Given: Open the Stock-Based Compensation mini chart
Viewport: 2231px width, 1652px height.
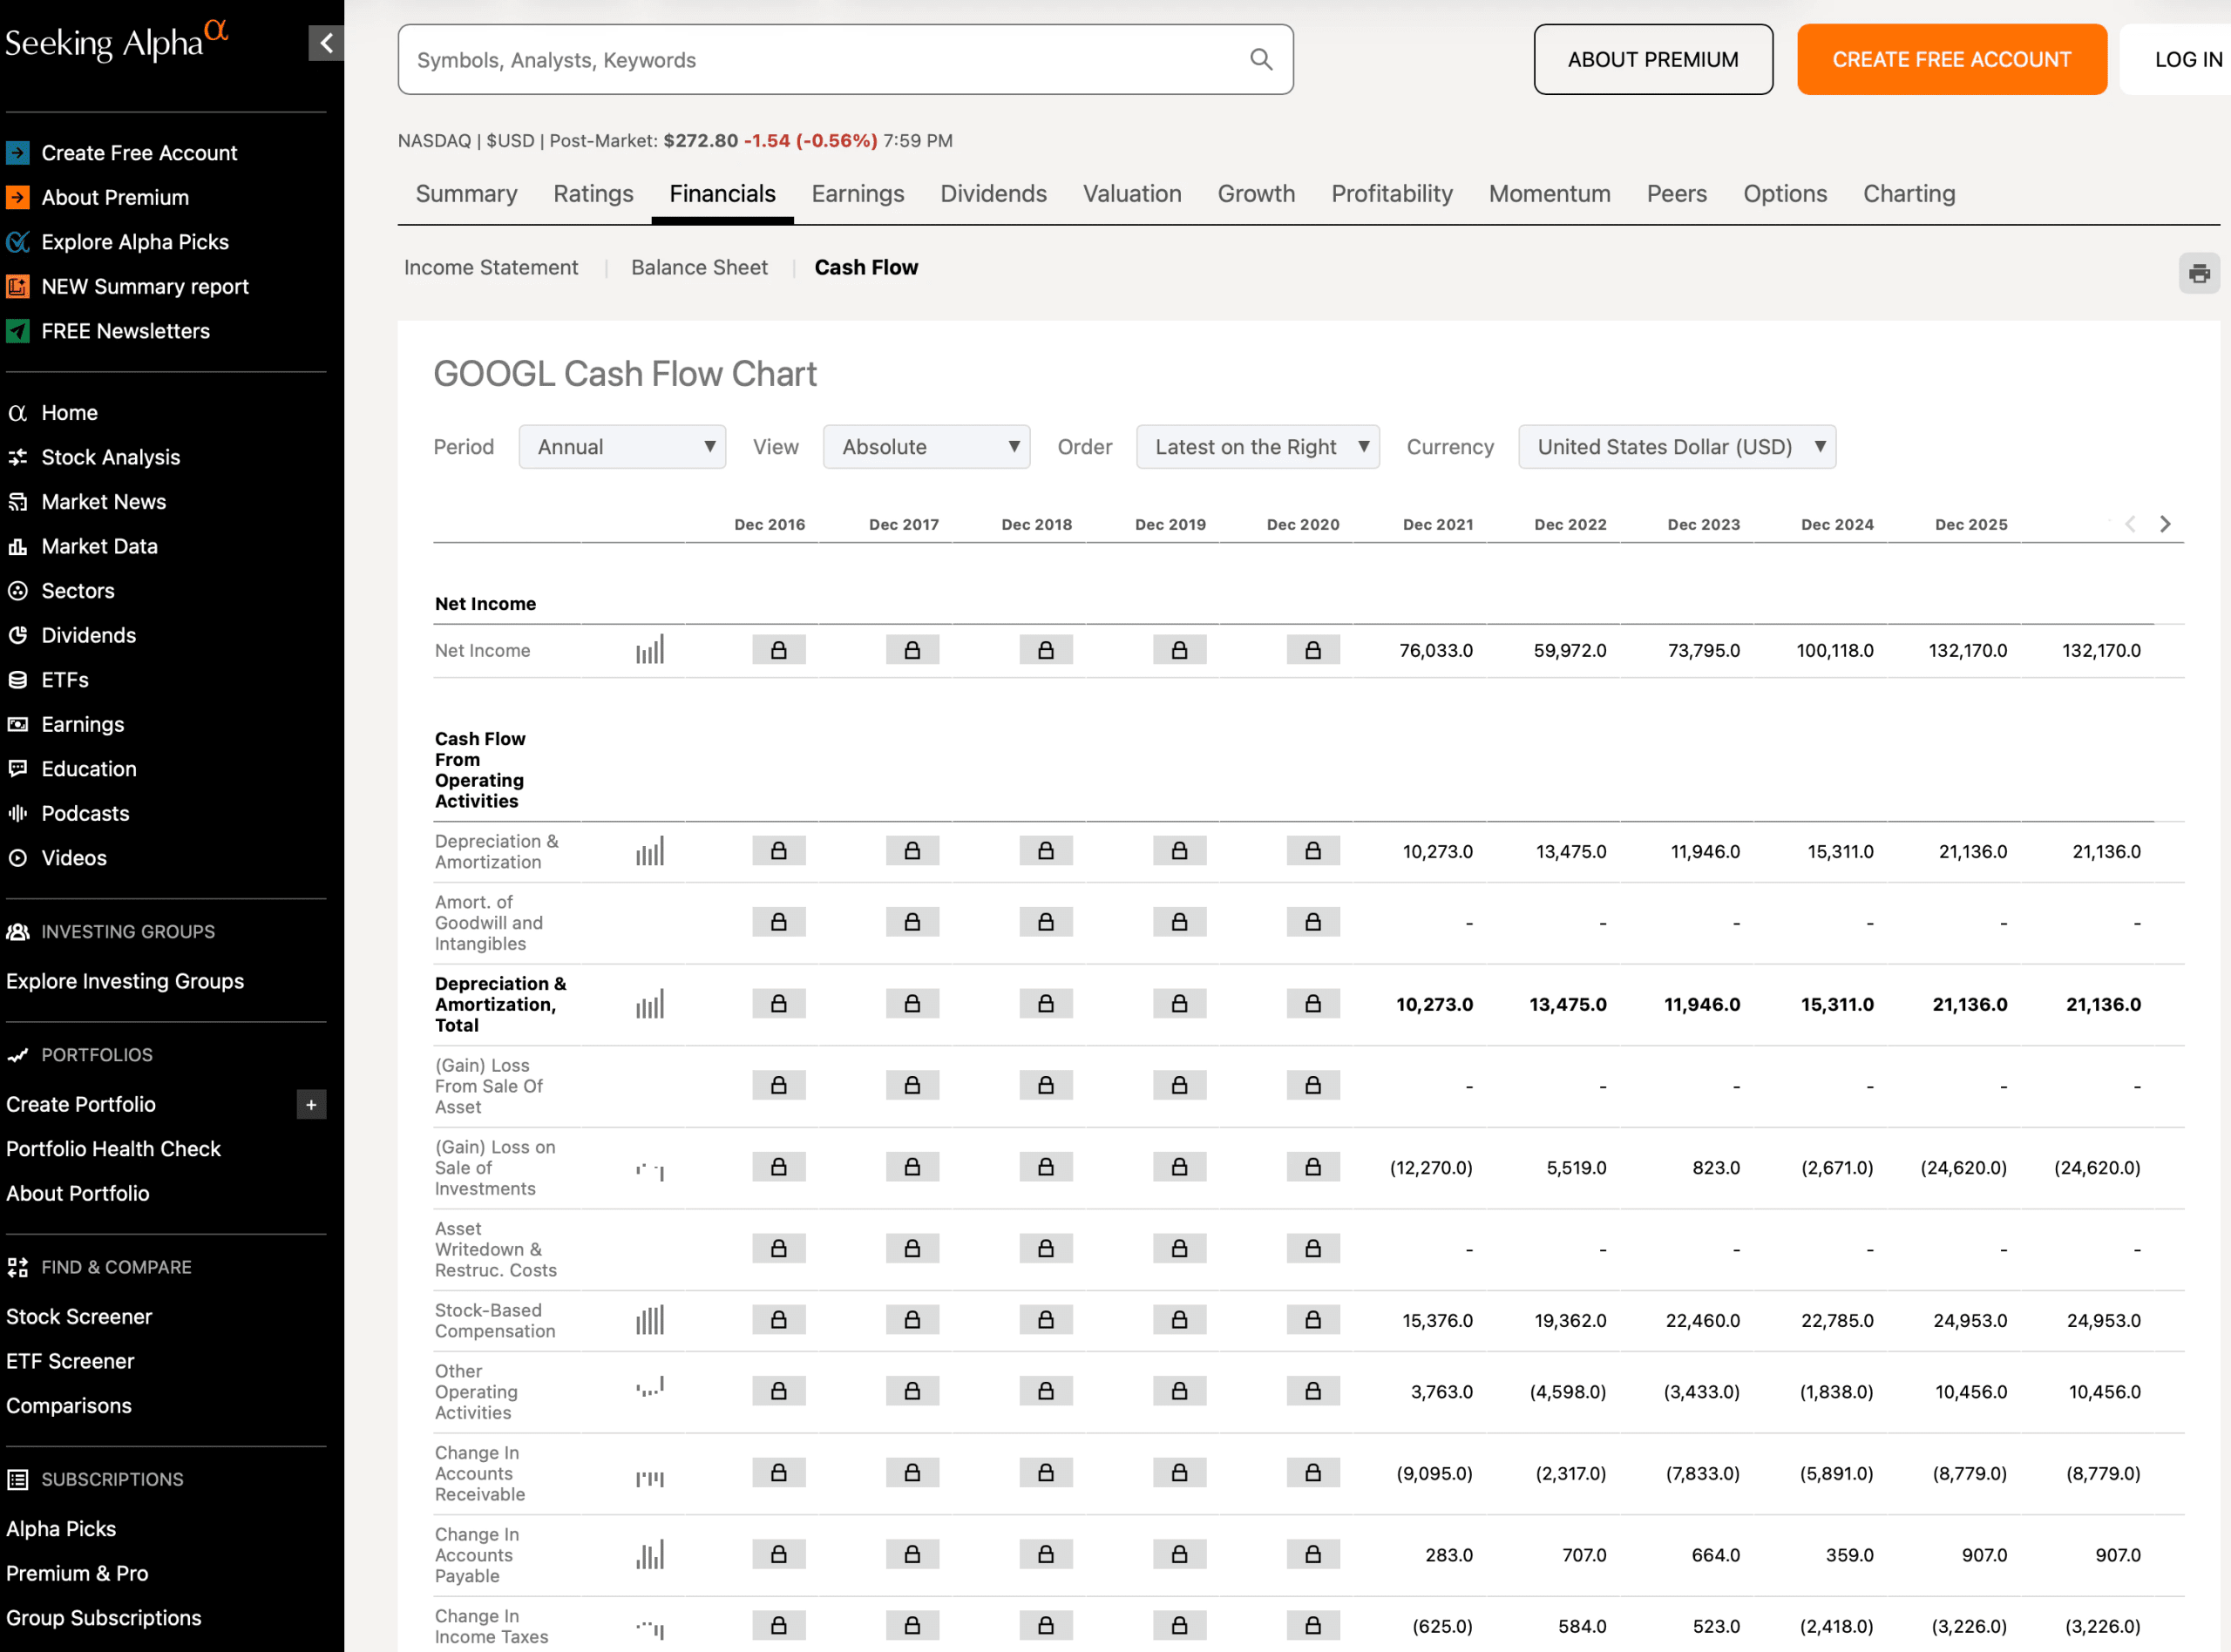Looking at the screenshot, I should pos(651,1320).
